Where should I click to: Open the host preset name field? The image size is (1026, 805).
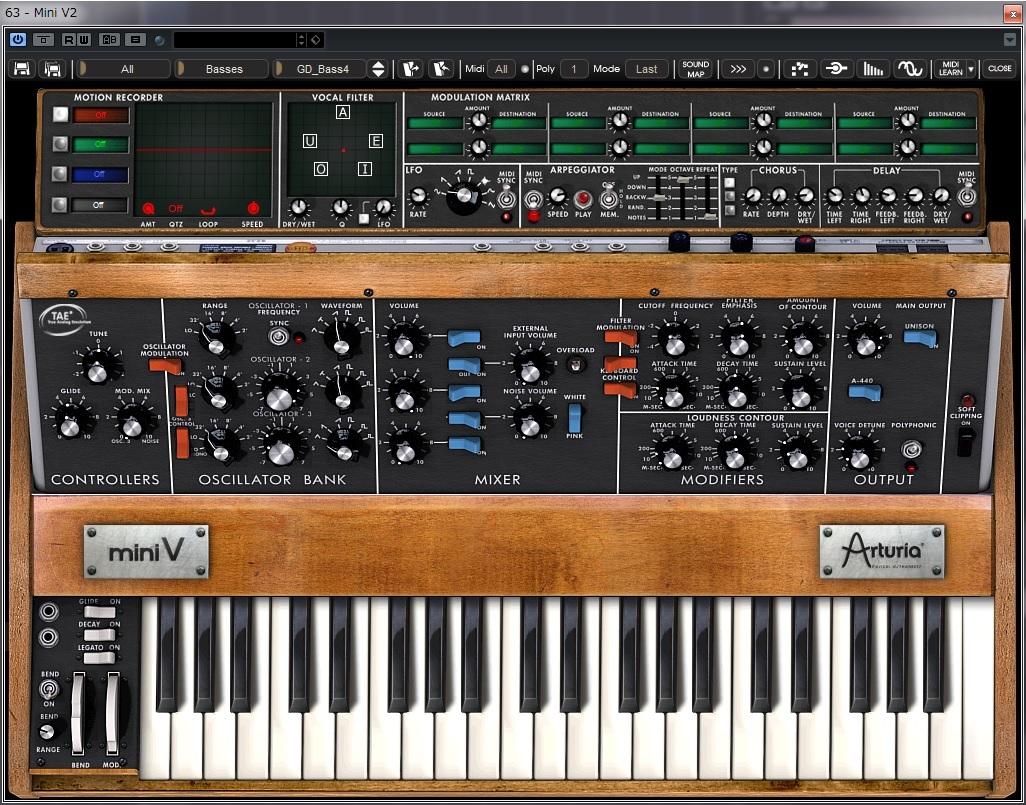point(236,40)
